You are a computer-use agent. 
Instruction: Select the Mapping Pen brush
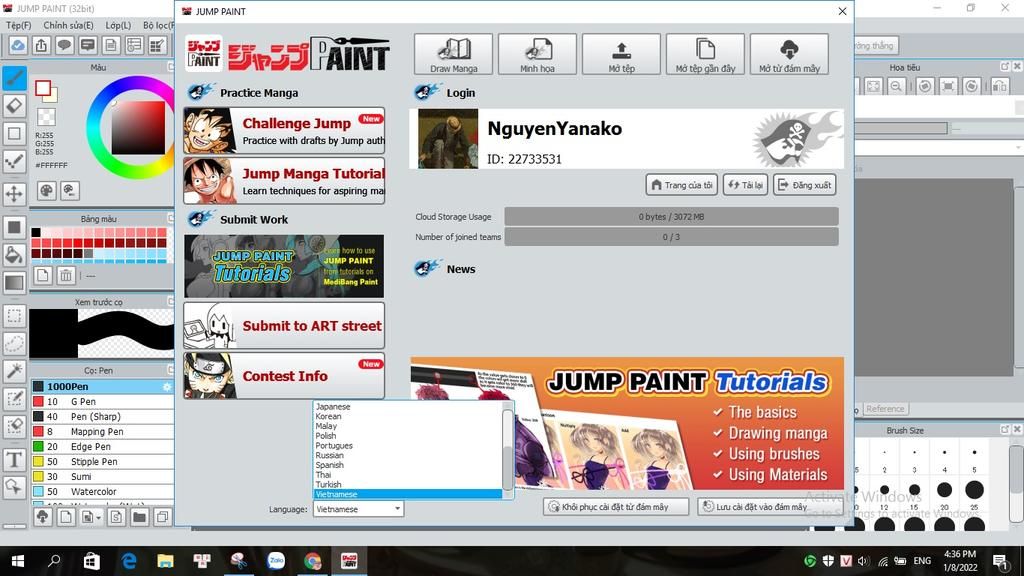[102, 432]
